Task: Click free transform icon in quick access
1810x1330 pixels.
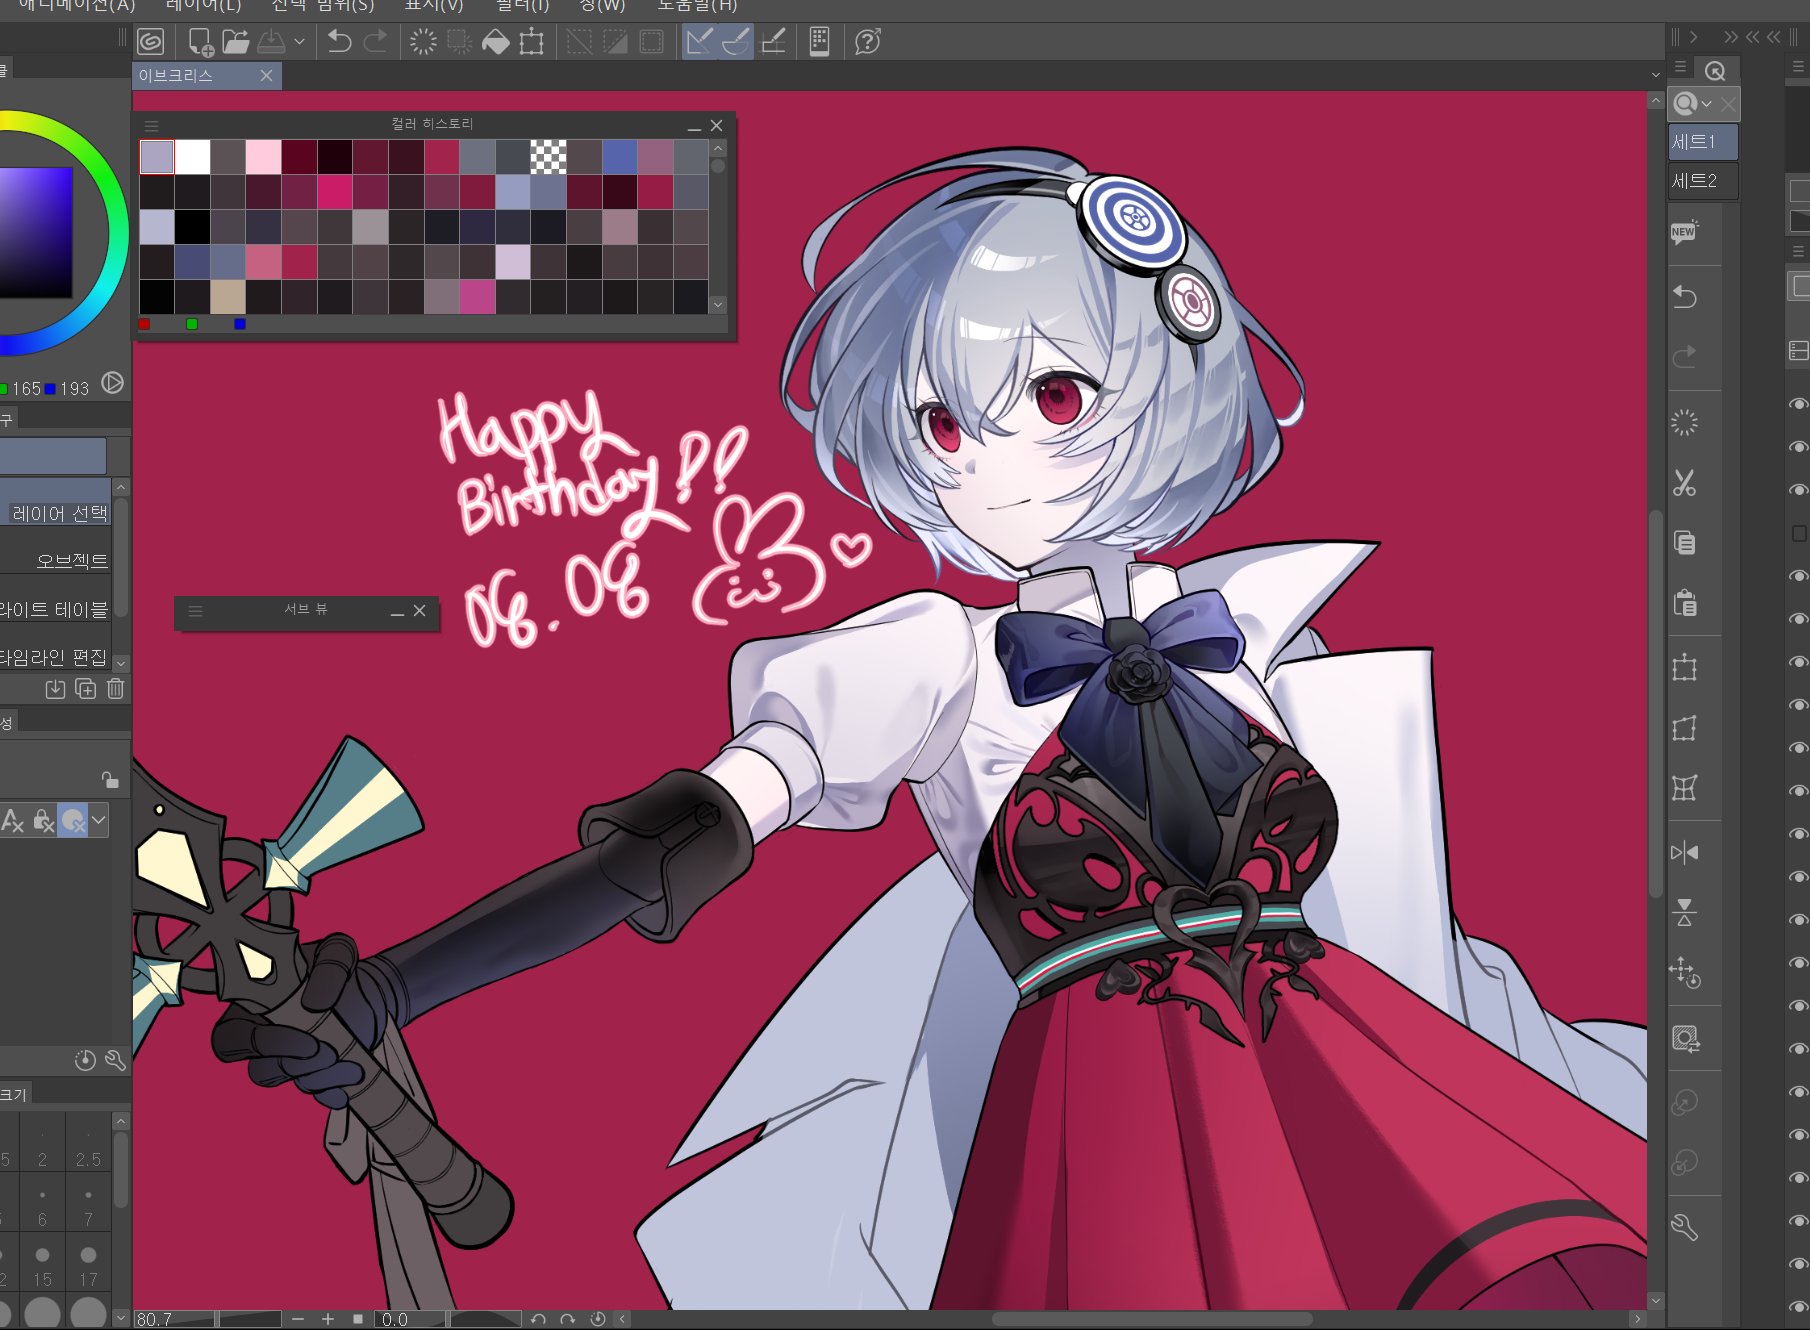Action: 1685,728
